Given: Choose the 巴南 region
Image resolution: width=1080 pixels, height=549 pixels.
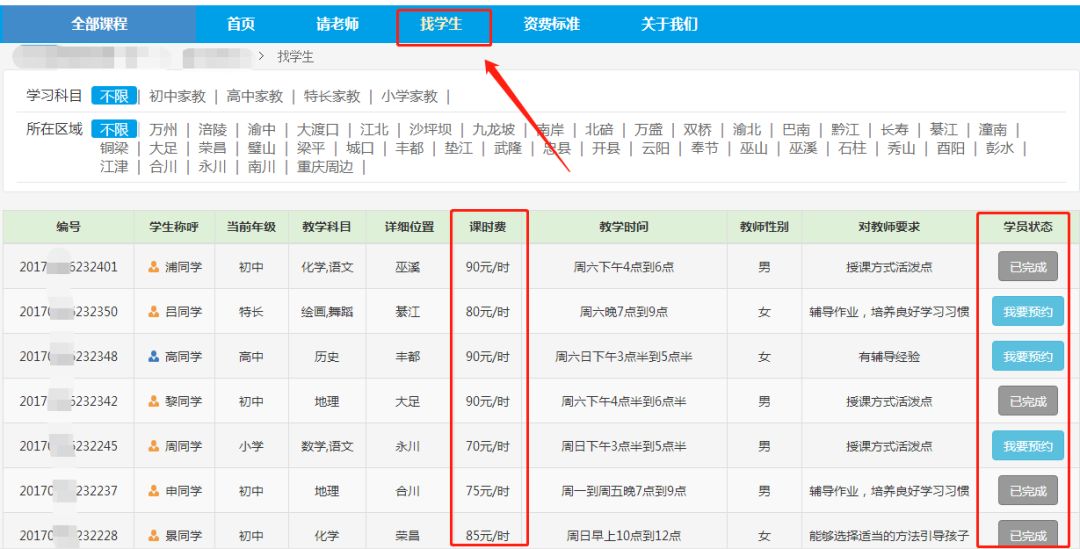Looking at the screenshot, I should (796, 130).
